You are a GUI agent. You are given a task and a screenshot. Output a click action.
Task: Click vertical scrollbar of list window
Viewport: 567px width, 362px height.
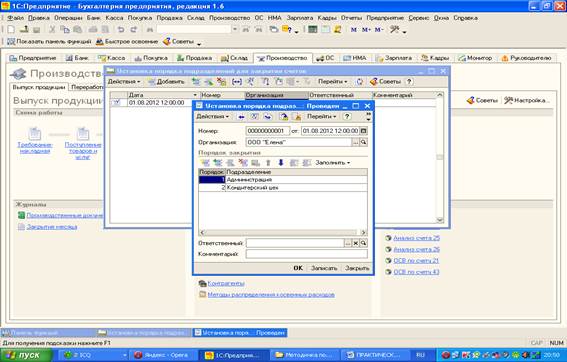click(440, 158)
